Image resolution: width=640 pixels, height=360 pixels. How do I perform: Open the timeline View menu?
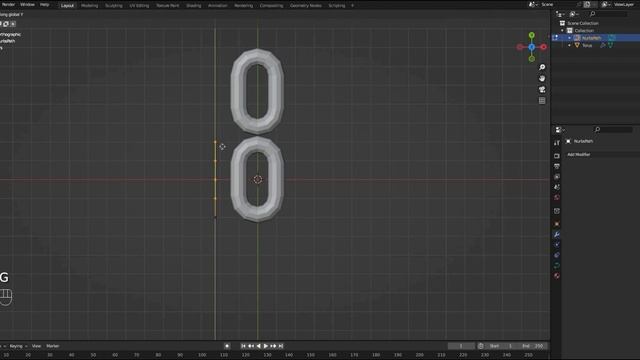click(36, 346)
